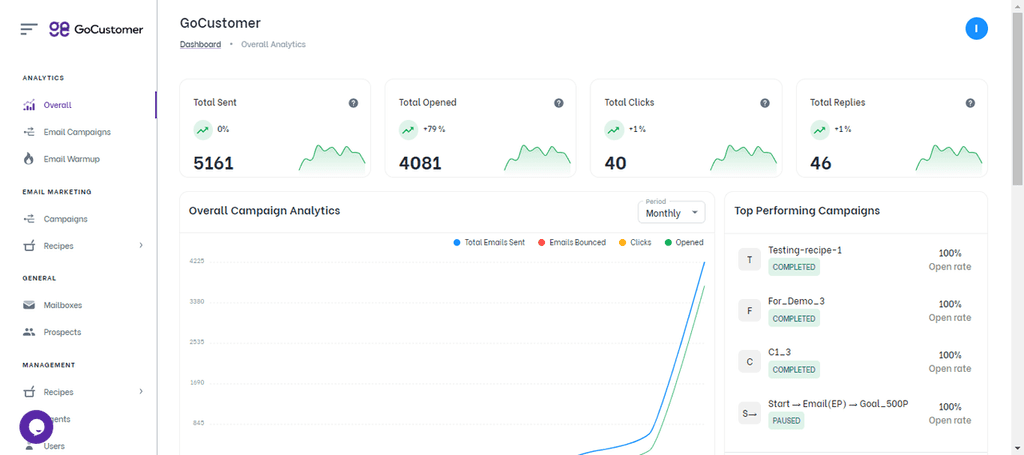
Task: Toggle Total Emails Sent legend series
Action: pyautogui.click(x=489, y=242)
